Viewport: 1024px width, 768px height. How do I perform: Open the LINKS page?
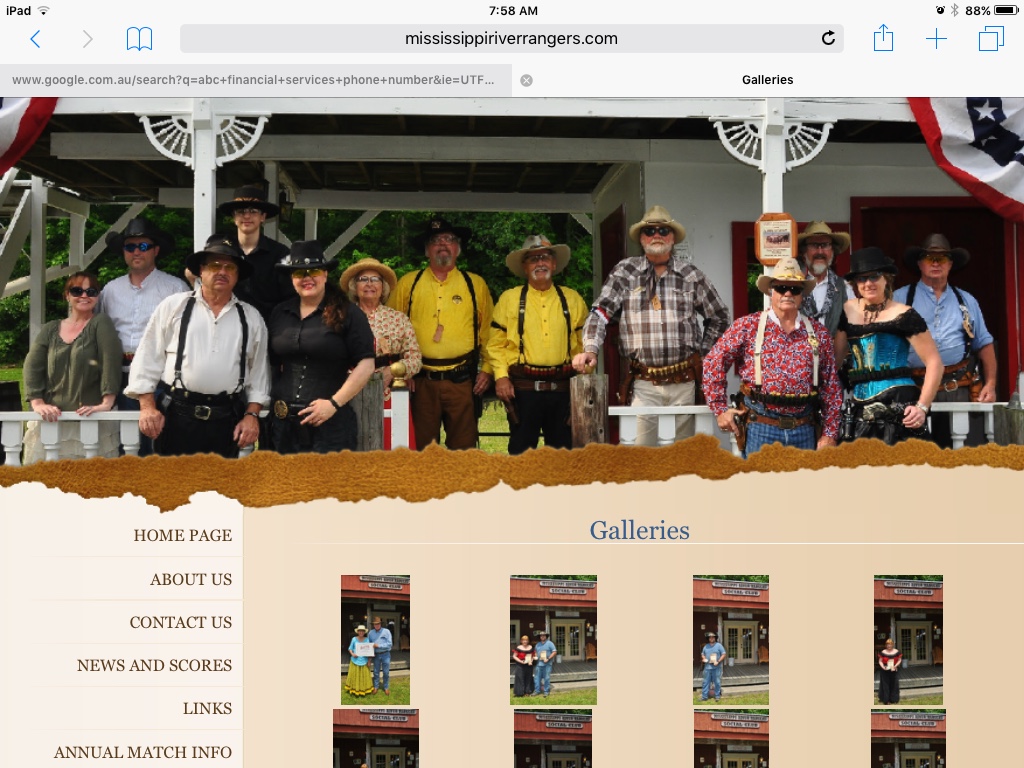coord(207,708)
